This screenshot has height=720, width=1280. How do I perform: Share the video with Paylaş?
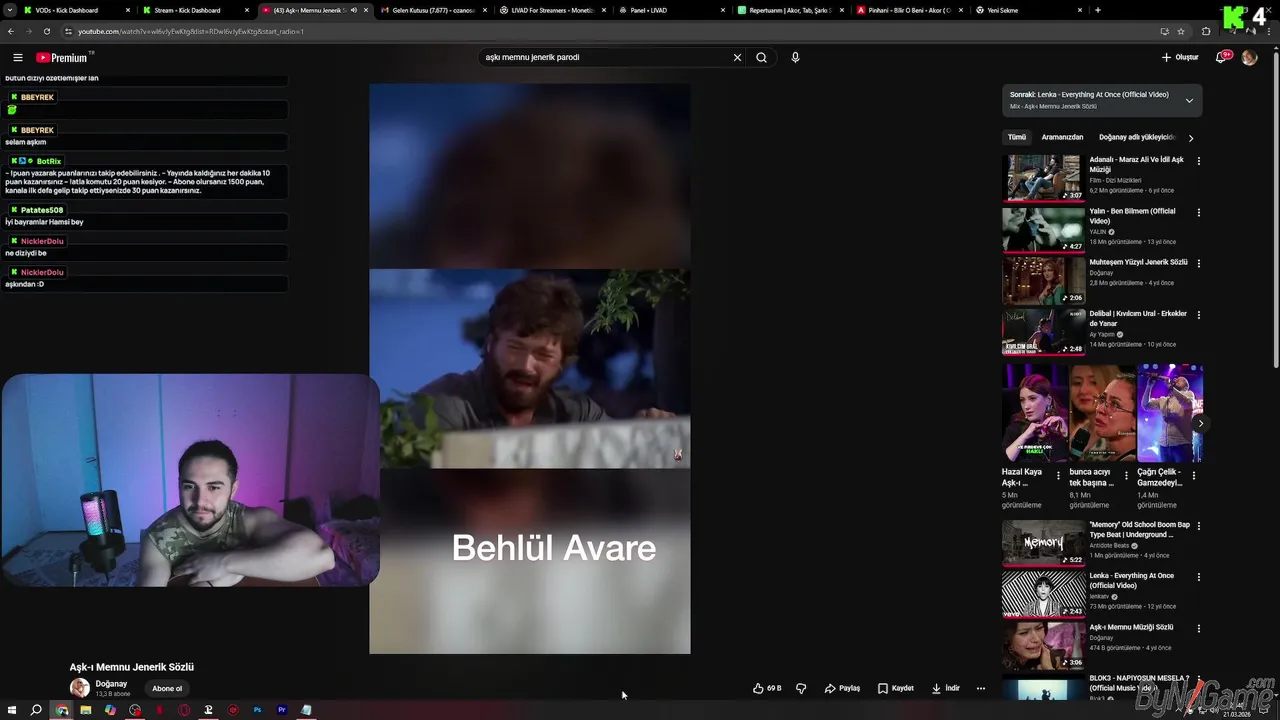[x=842, y=688]
